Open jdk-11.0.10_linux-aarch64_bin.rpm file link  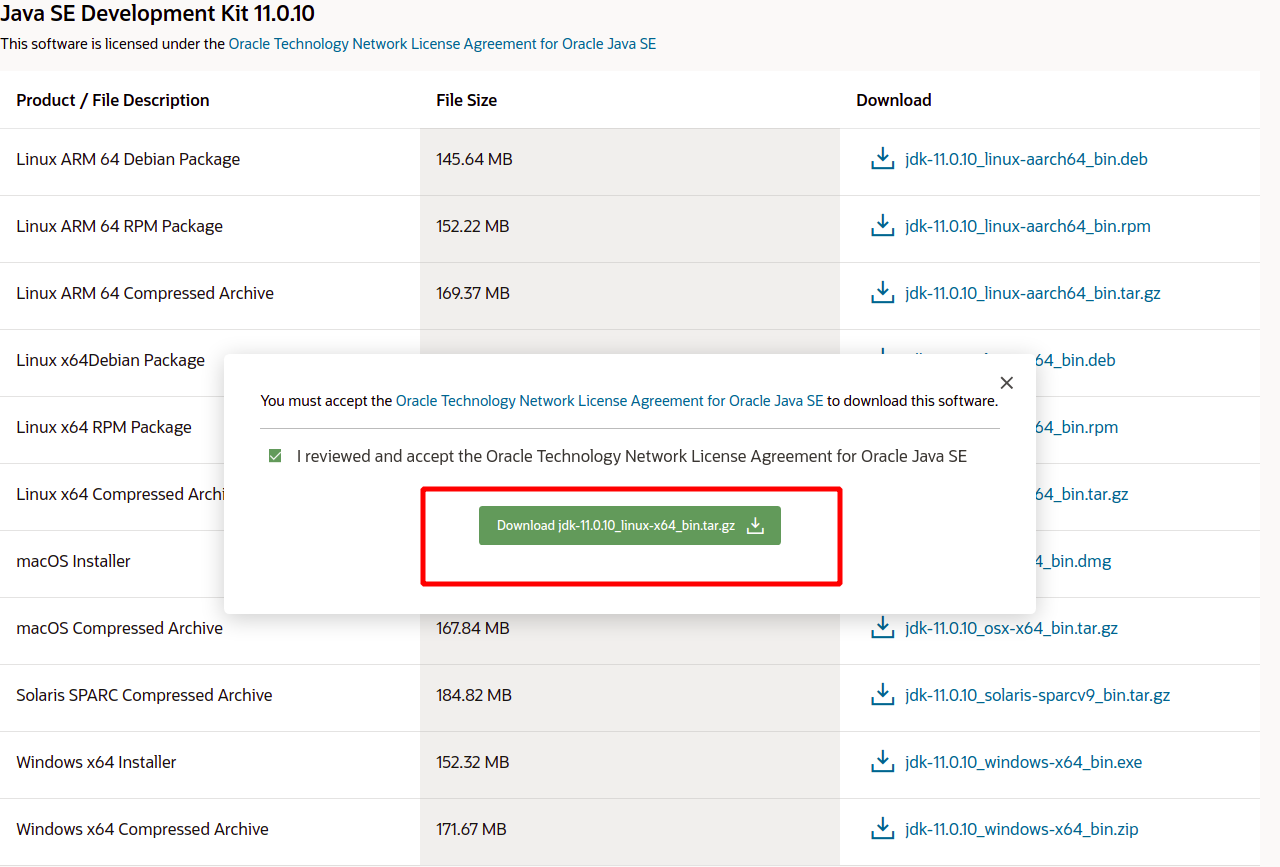pos(1027,226)
